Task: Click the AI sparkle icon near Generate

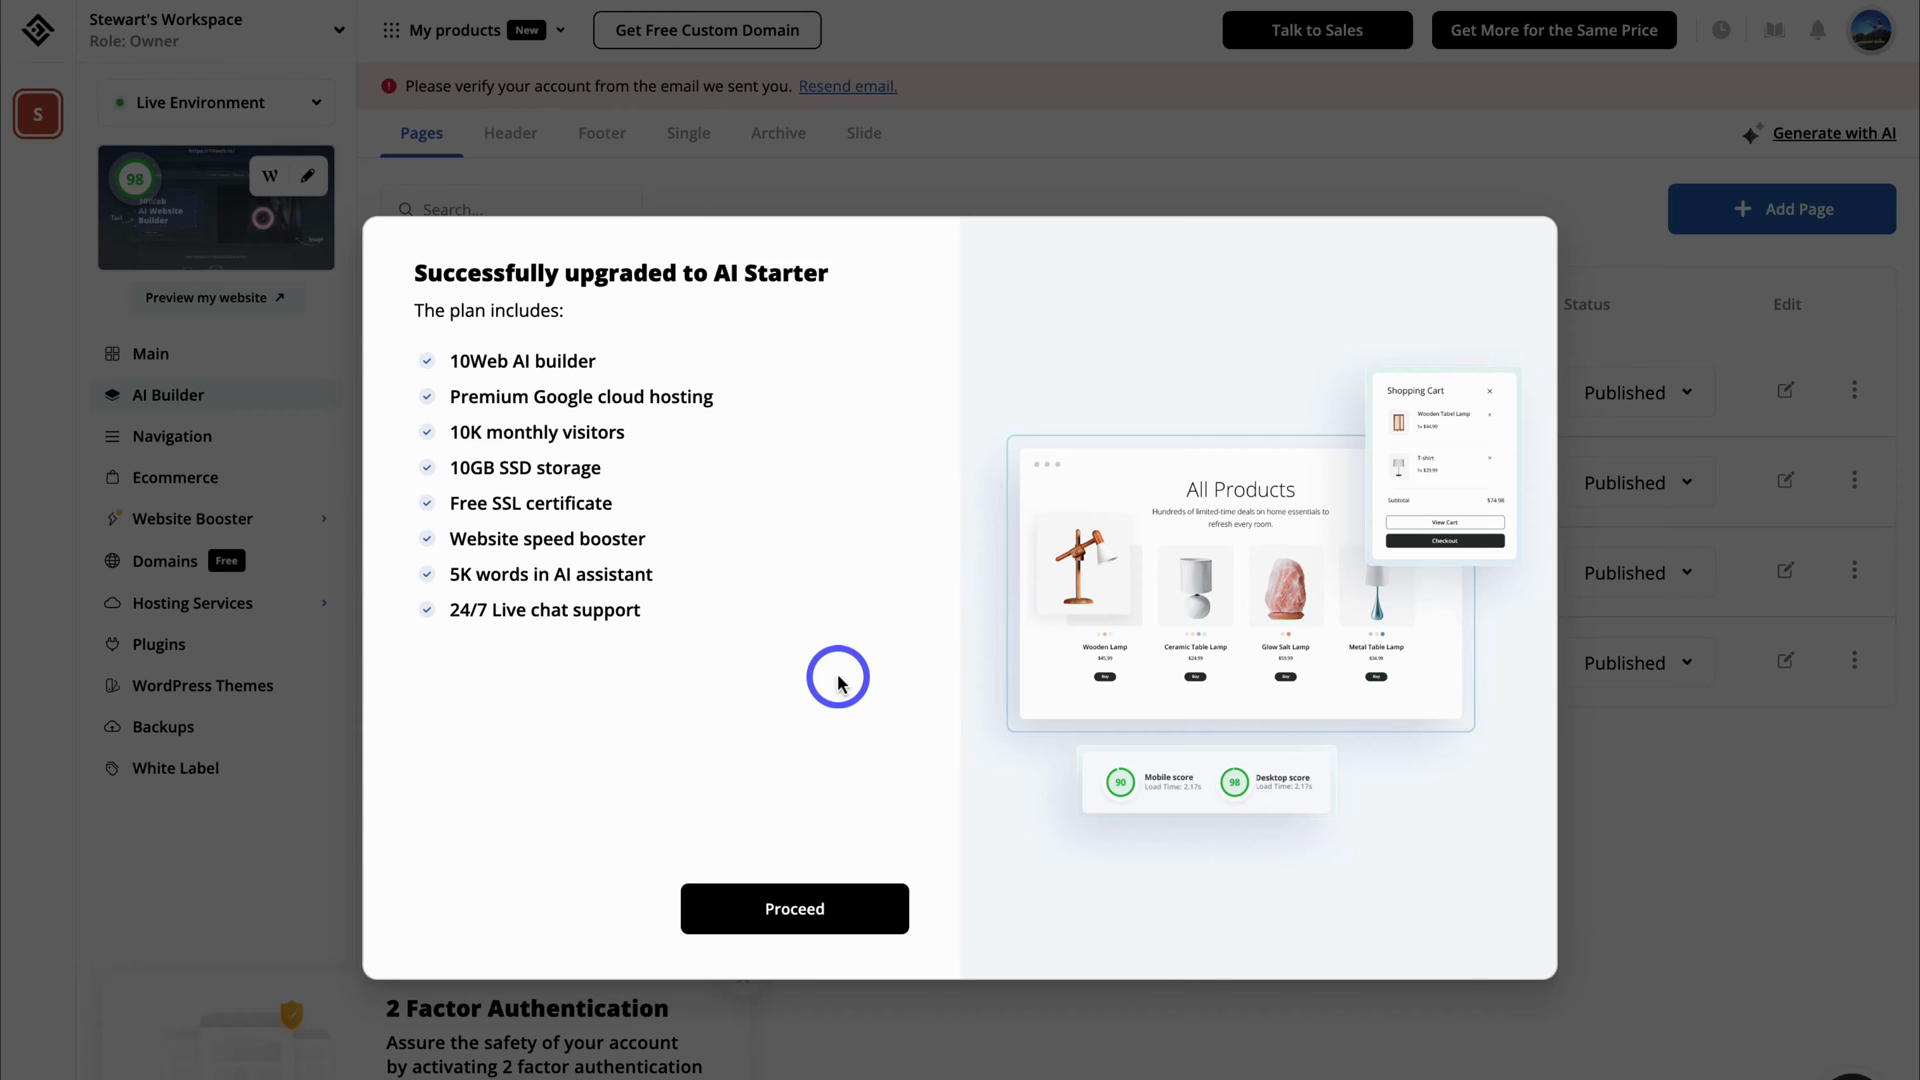Action: (1752, 133)
